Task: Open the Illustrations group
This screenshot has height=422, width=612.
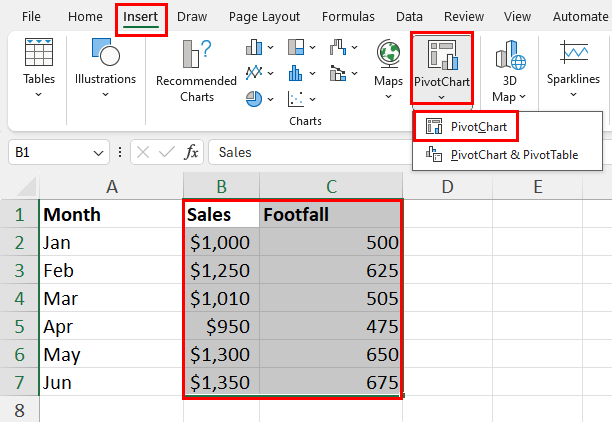Action: pyautogui.click(x=105, y=68)
